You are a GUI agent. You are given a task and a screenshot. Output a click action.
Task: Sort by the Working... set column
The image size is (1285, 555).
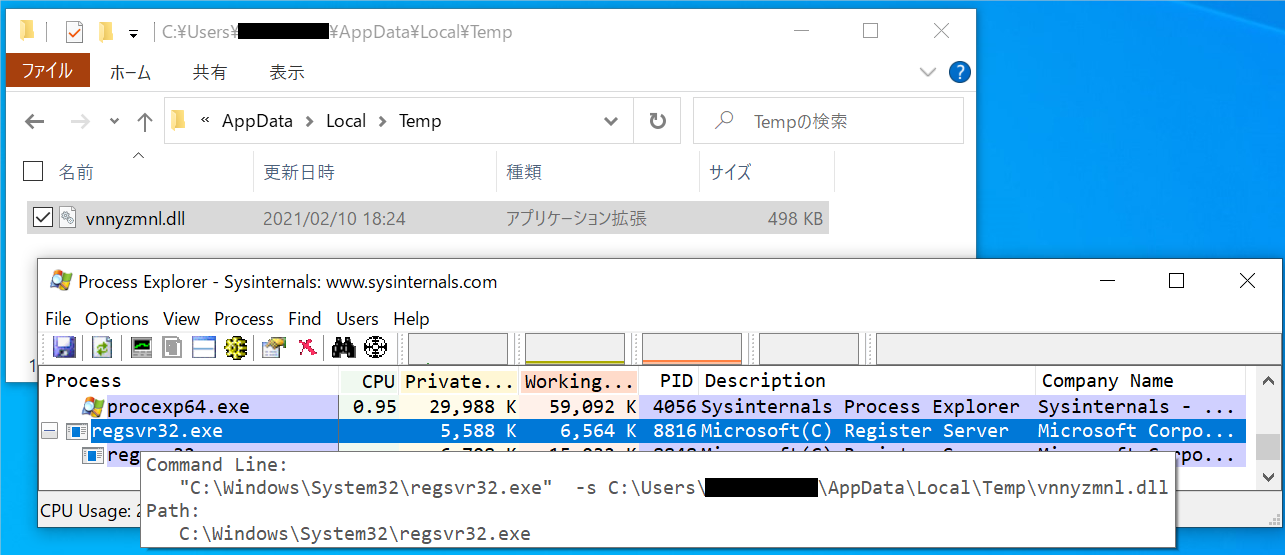click(579, 381)
